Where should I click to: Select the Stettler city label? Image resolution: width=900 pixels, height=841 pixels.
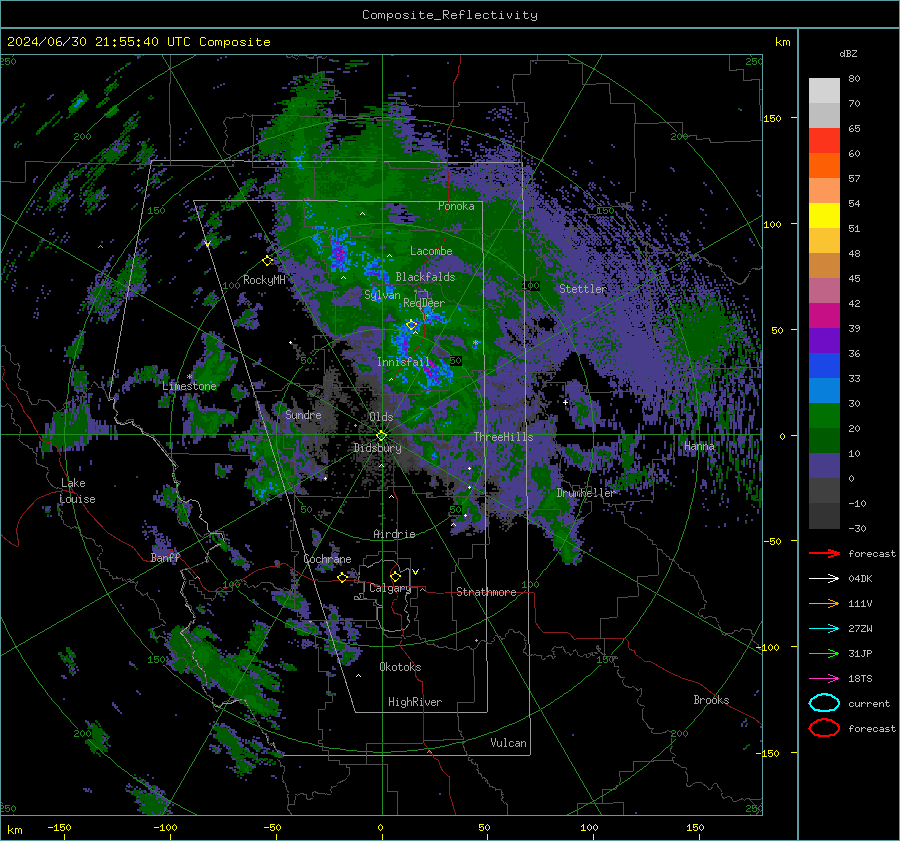click(x=583, y=289)
